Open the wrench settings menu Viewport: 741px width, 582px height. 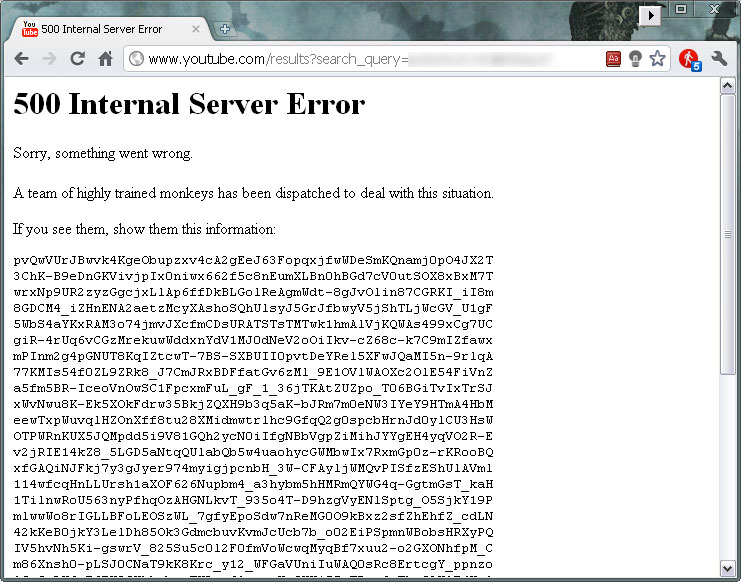tap(719, 59)
